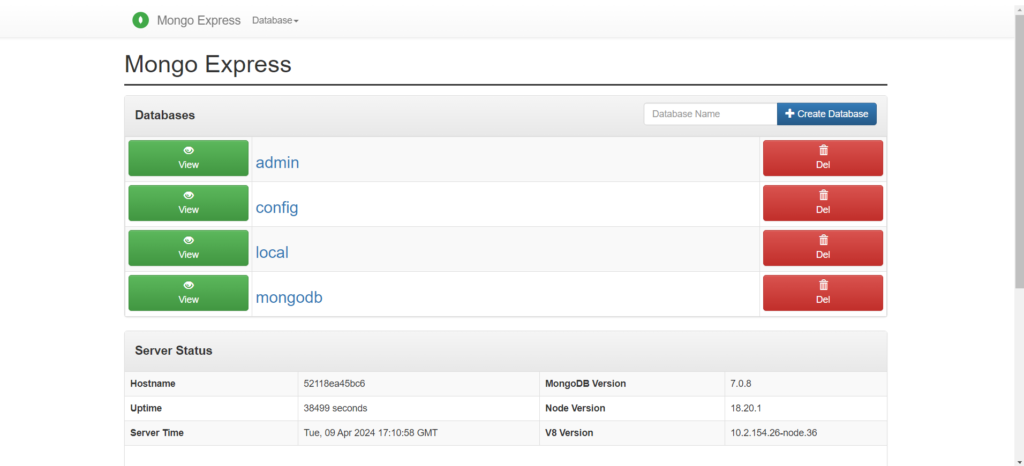Click the eye icon for local database
Image resolution: width=1024 pixels, height=466 pixels.
point(188,240)
